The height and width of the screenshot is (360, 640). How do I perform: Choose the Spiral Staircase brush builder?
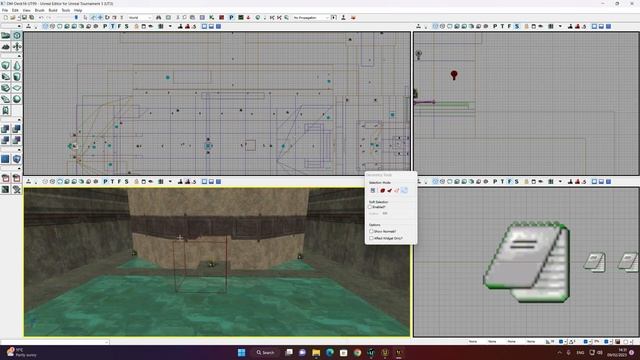pos(6,99)
